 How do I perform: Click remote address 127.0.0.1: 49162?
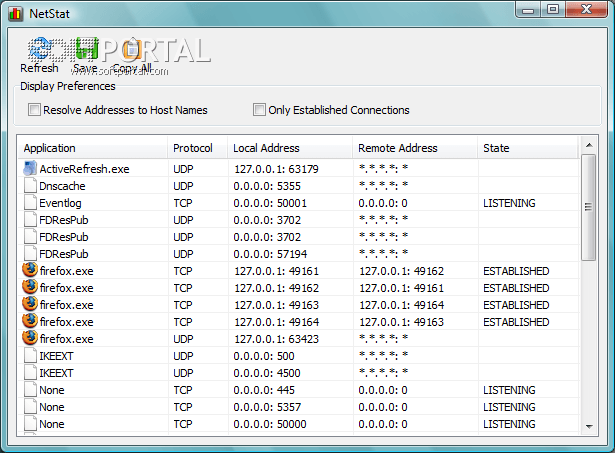point(402,271)
